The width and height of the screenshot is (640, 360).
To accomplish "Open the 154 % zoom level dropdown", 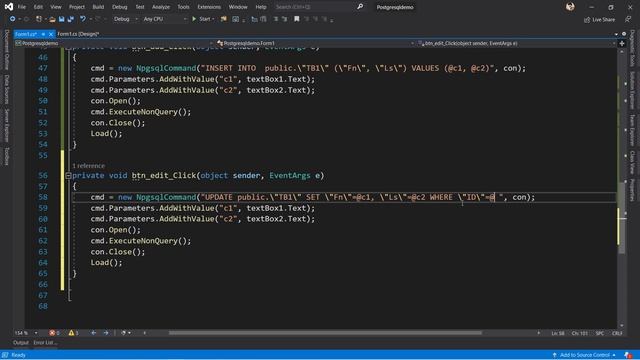I will coord(26,333).
